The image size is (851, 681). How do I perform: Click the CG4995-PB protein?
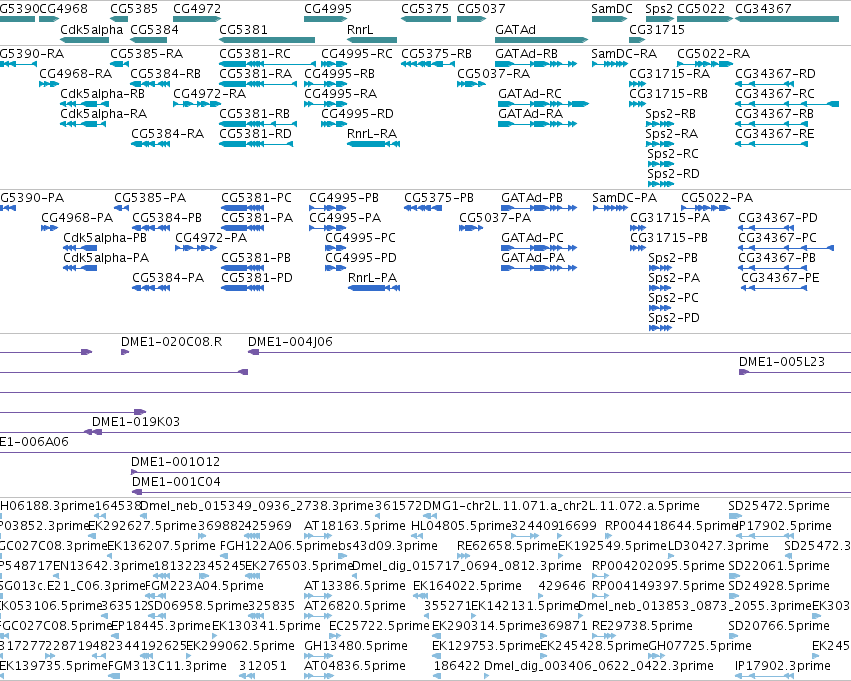click(x=327, y=208)
